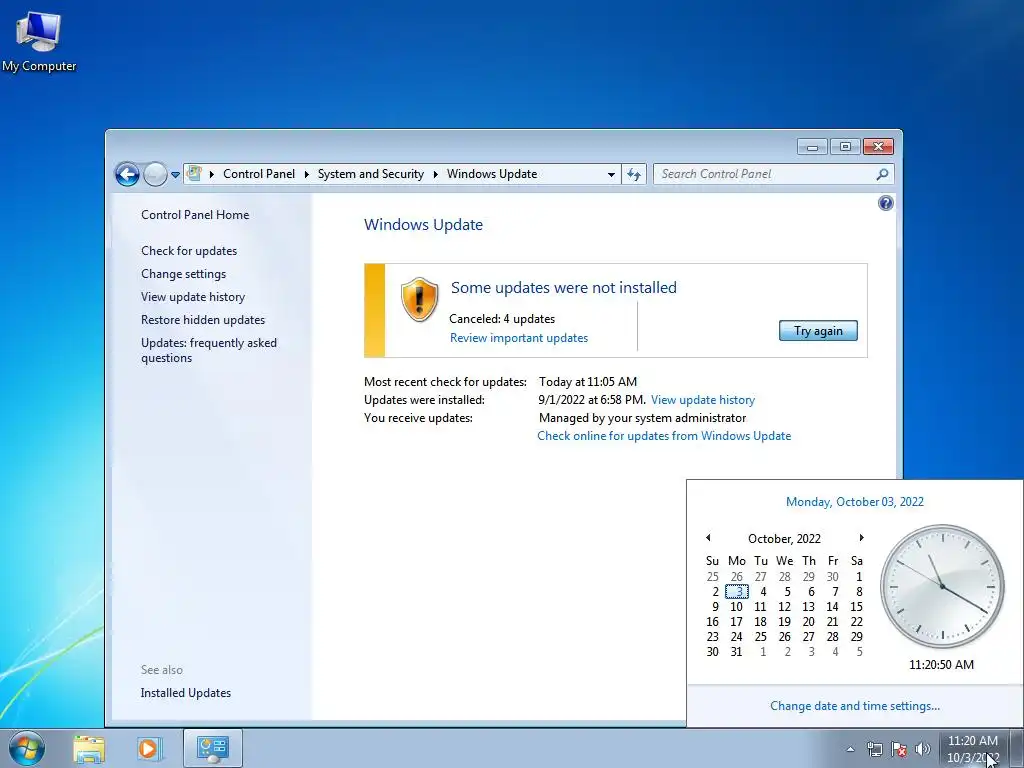Click Check for updates
1024x768 pixels.
tap(189, 251)
